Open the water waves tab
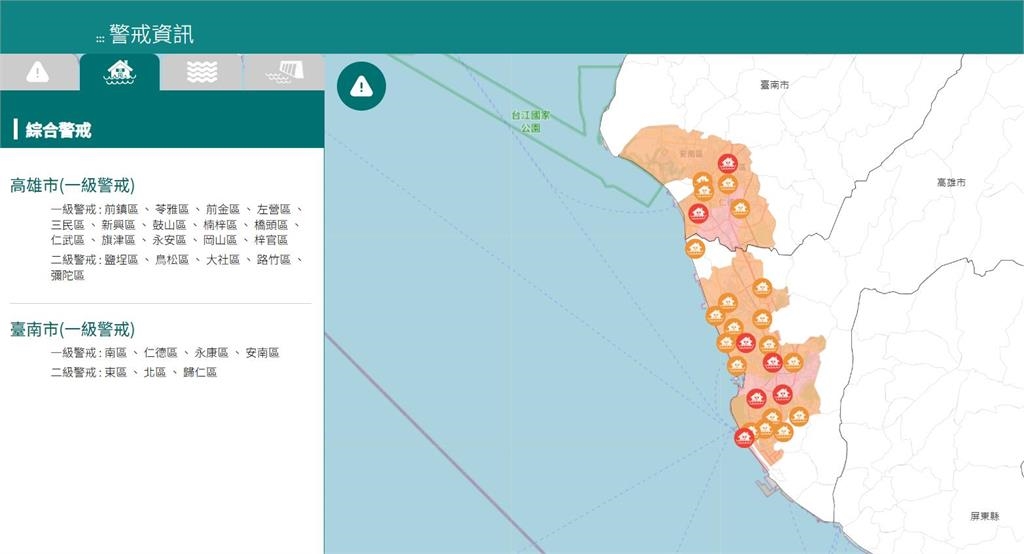Image resolution: width=1024 pixels, height=554 pixels. [202, 73]
